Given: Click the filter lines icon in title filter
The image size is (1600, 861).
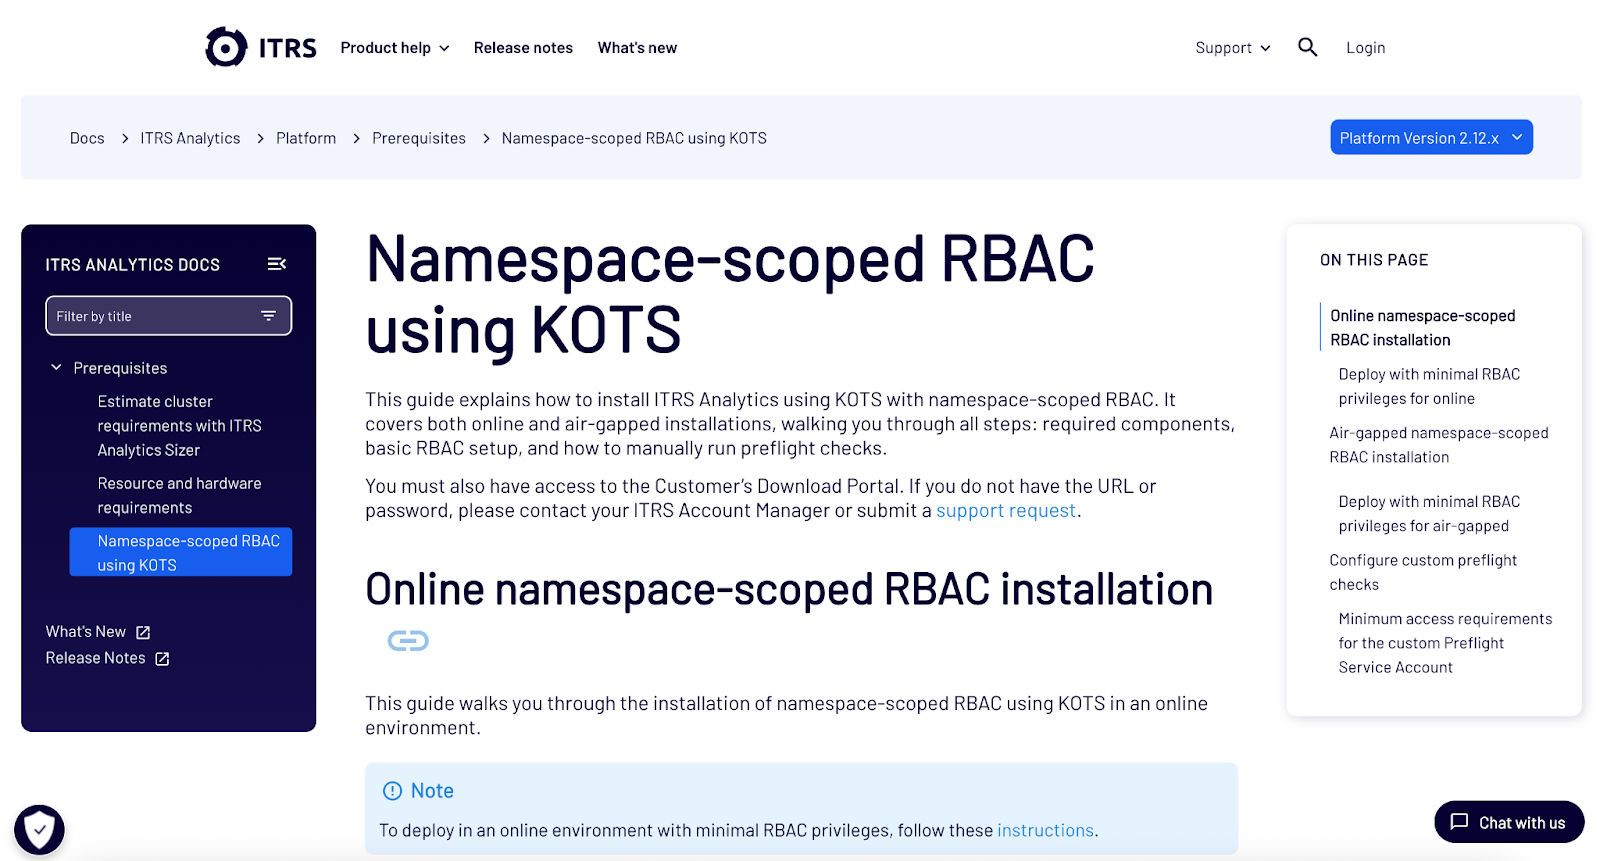Looking at the screenshot, I should click(268, 315).
